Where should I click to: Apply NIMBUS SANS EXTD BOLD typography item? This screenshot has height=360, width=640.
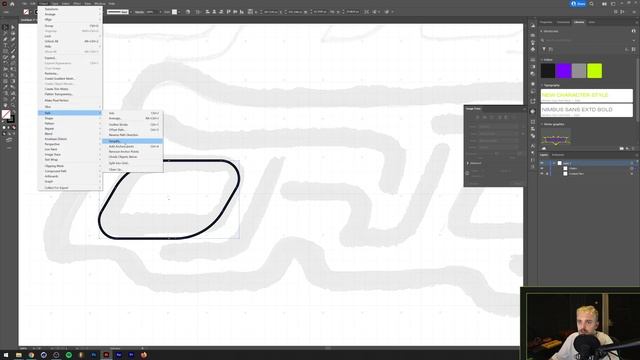click(x=587, y=111)
